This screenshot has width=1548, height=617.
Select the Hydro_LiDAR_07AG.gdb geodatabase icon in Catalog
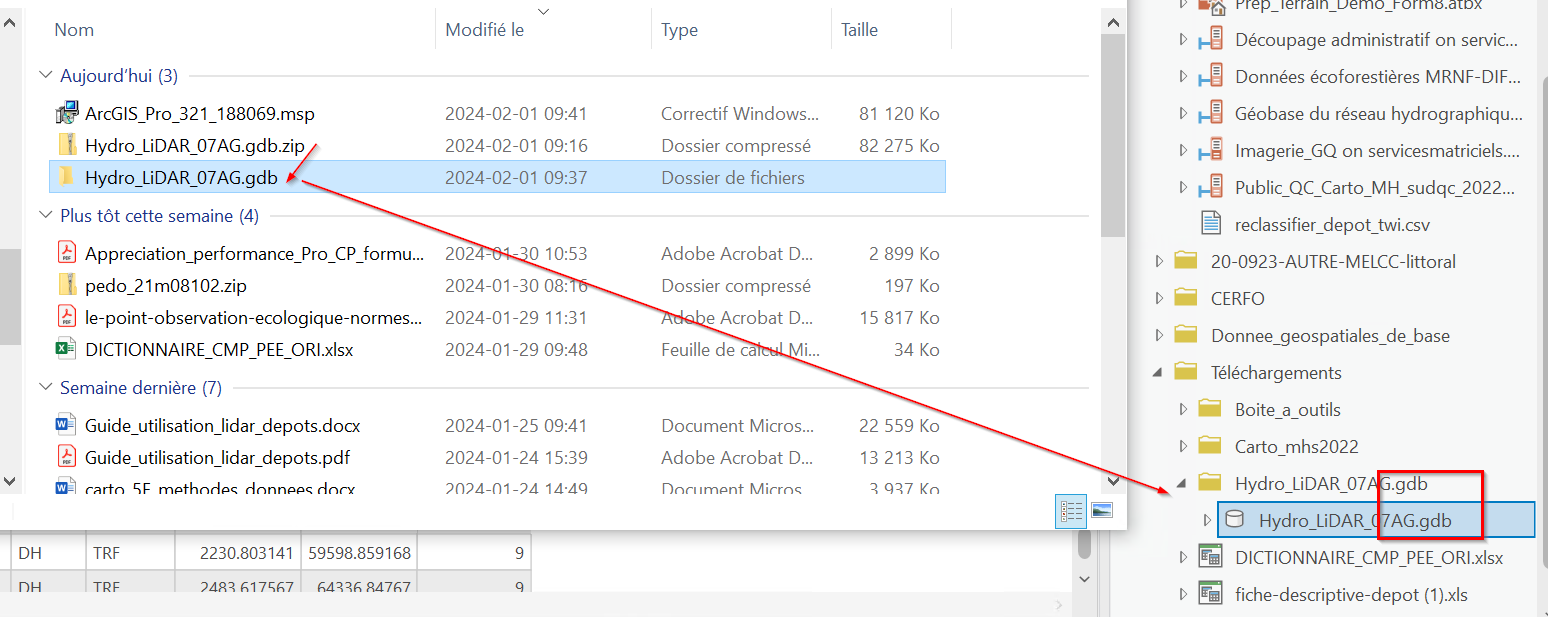coord(1236,519)
